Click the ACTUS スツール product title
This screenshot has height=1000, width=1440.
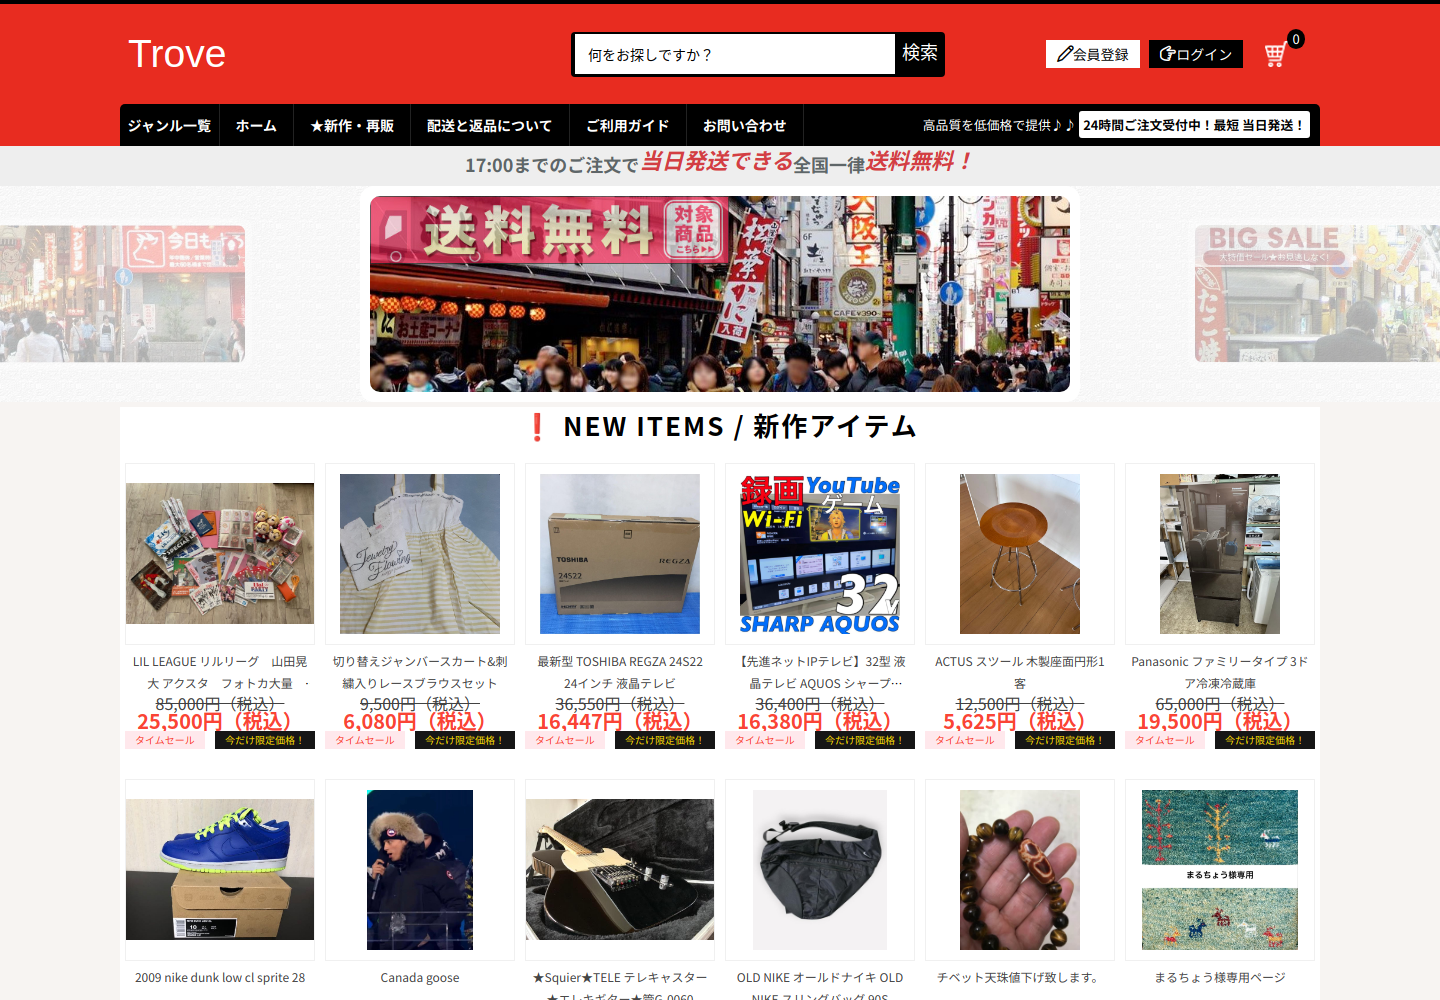(1020, 673)
